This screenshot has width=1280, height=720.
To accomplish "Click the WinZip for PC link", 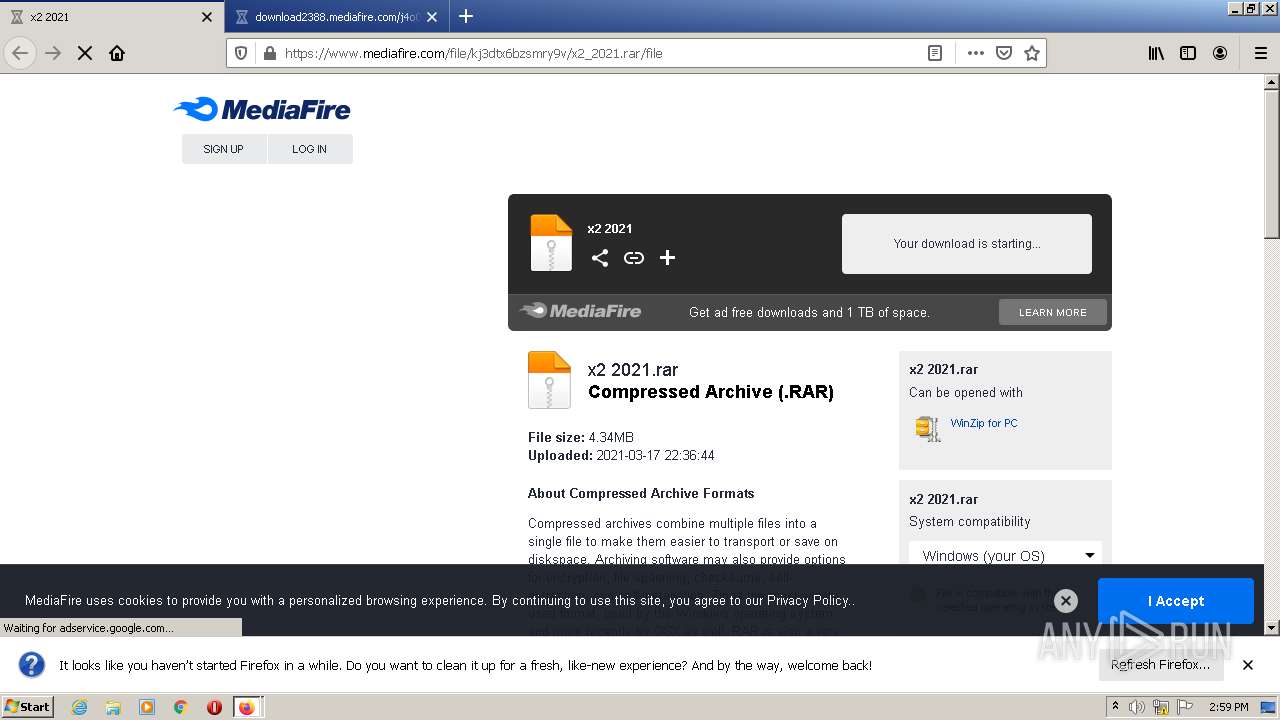I will (984, 423).
